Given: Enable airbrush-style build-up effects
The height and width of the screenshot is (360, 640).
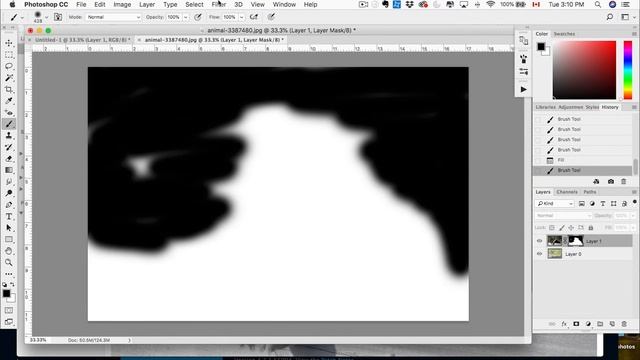Looking at the screenshot, I should [253, 17].
